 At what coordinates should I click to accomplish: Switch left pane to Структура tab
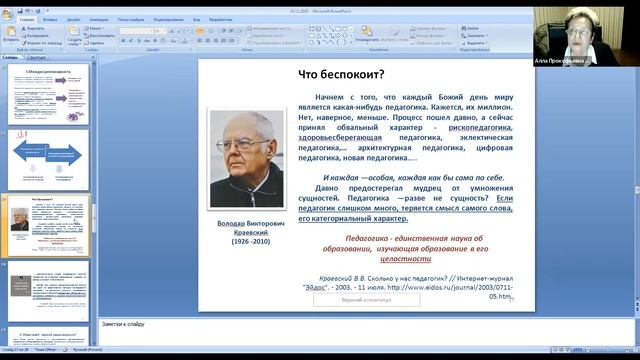coord(36,58)
